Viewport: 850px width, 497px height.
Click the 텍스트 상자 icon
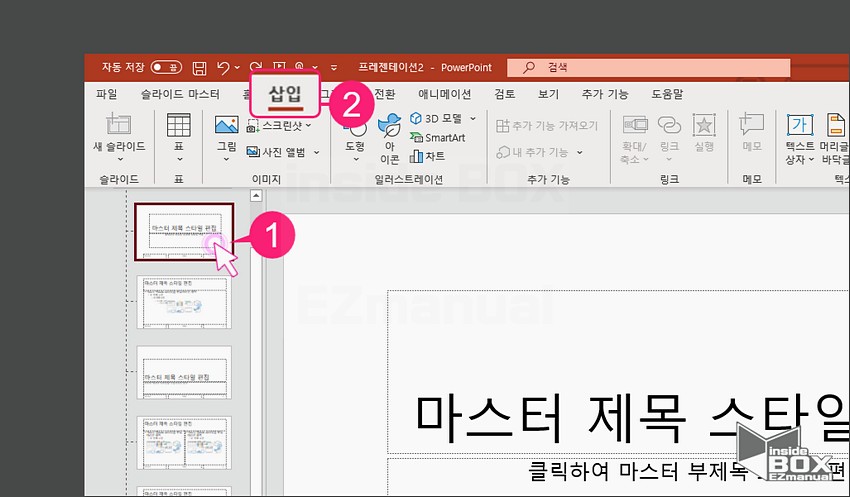click(800, 125)
